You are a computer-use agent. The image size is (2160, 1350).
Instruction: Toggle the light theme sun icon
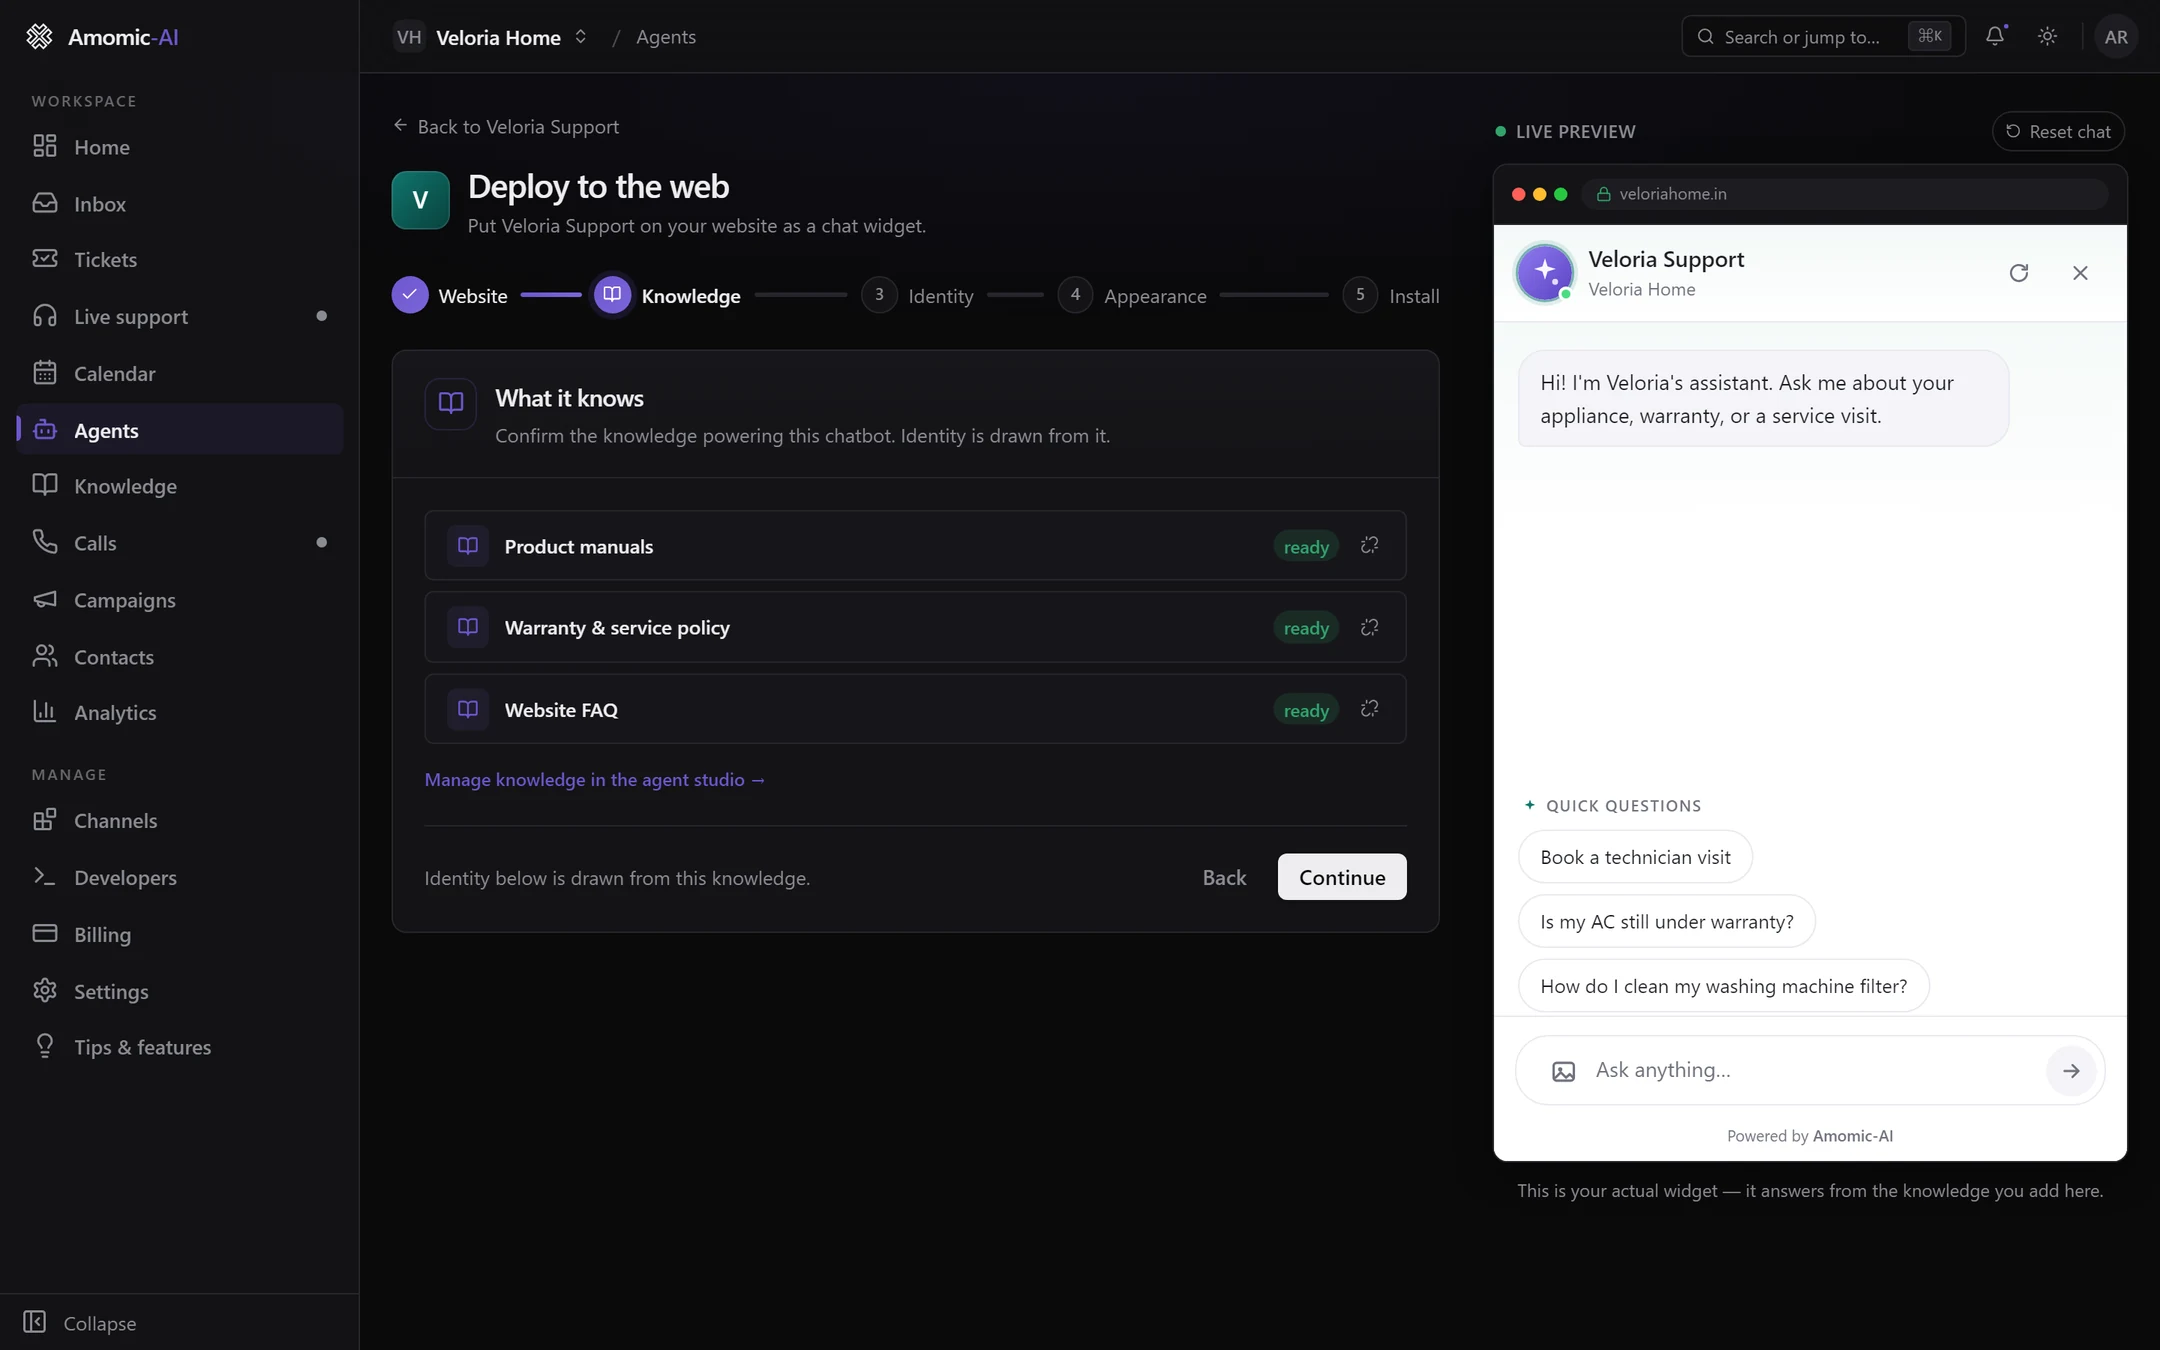coord(2047,36)
